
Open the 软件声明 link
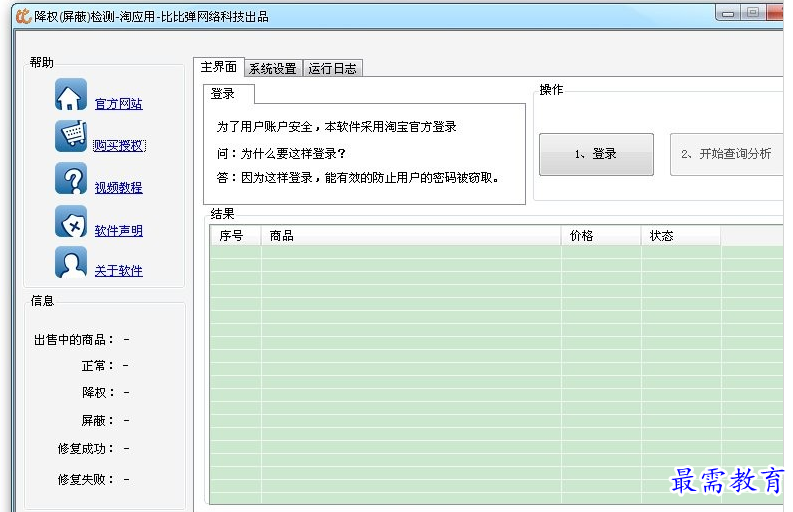tap(118, 231)
